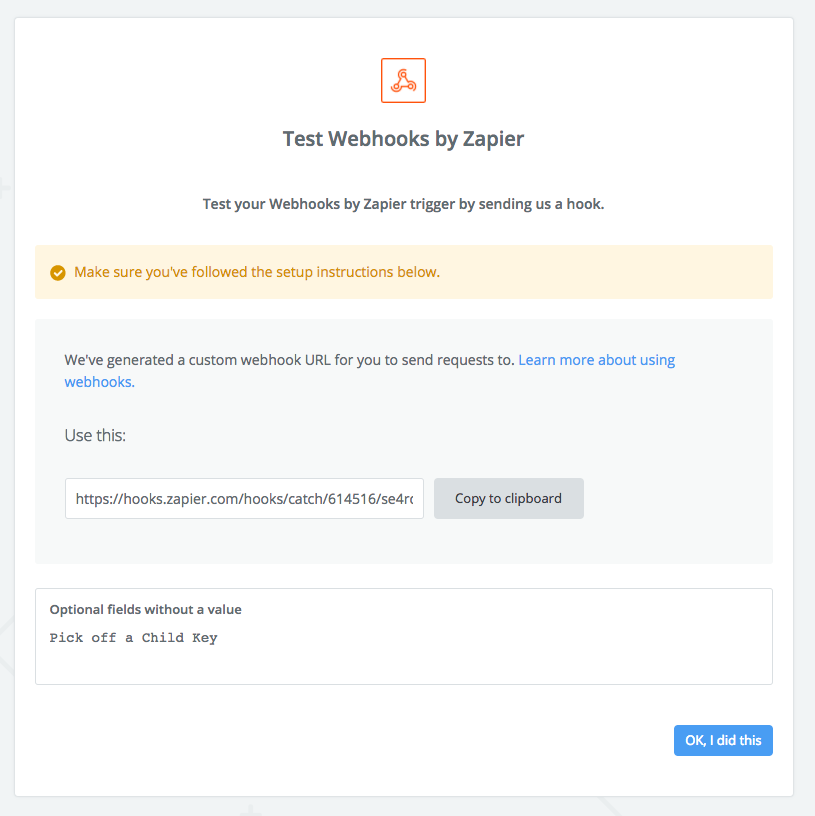Click the Copy to clipboard button
The image size is (815, 816).
click(x=508, y=498)
